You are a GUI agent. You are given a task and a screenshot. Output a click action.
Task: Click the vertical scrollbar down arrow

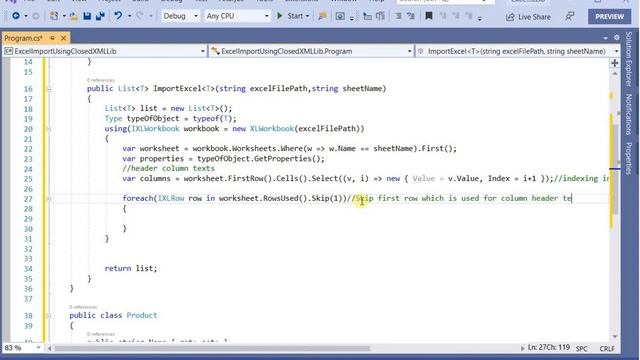(x=615, y=336)
